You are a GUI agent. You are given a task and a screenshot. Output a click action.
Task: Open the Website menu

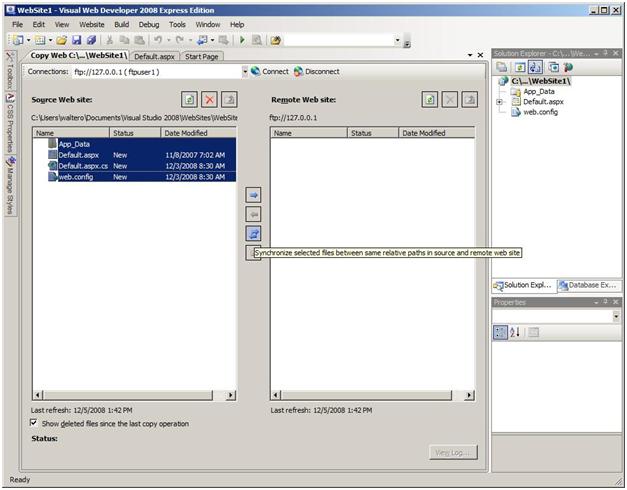91,24
